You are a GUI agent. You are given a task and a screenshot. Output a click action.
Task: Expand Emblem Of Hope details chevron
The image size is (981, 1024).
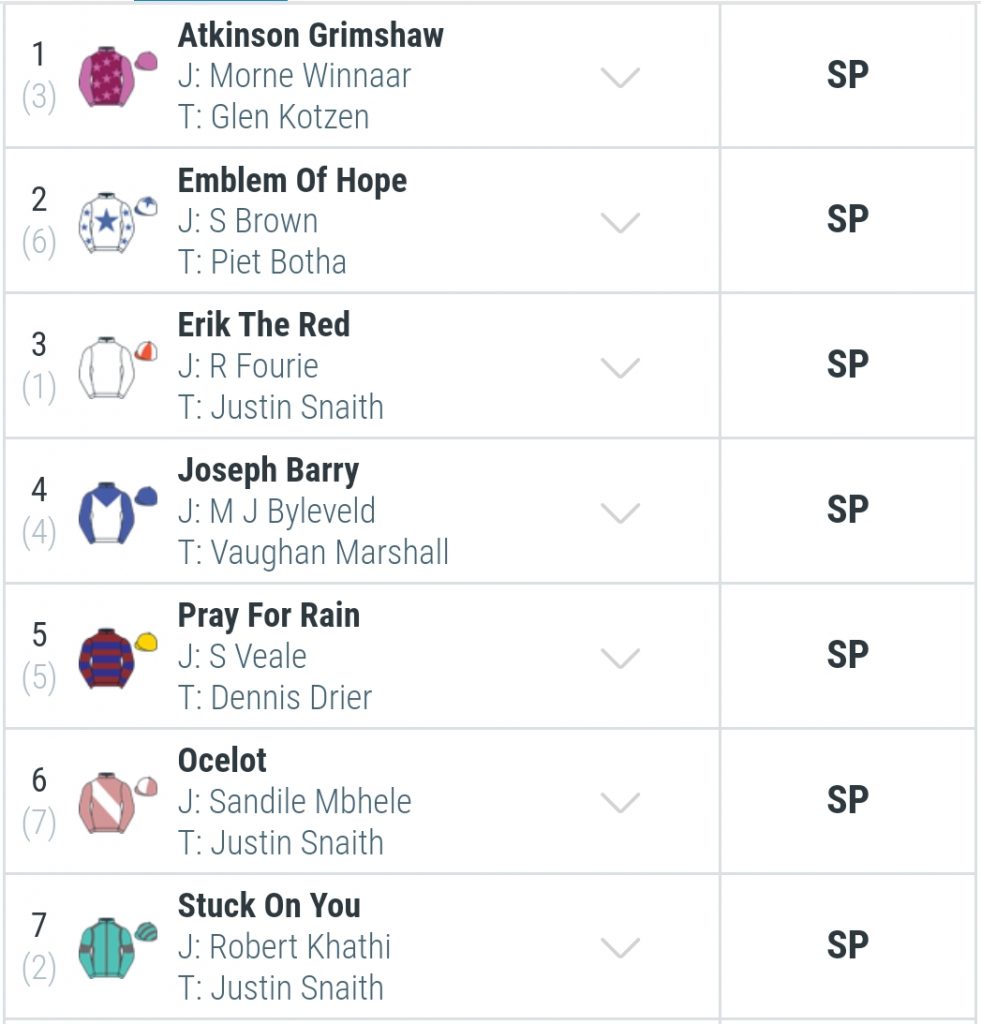[620, 223]
